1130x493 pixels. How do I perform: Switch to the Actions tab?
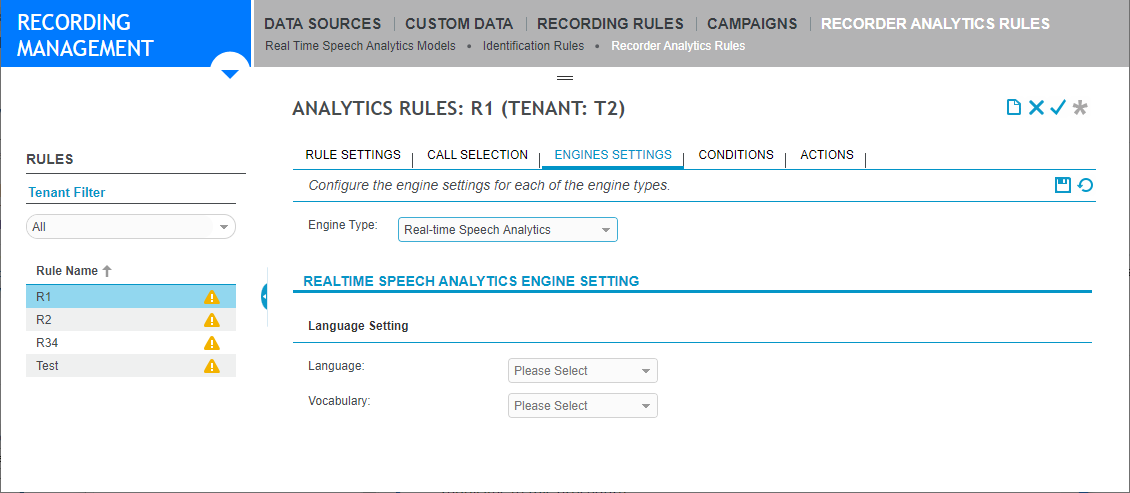click(827, 155)
